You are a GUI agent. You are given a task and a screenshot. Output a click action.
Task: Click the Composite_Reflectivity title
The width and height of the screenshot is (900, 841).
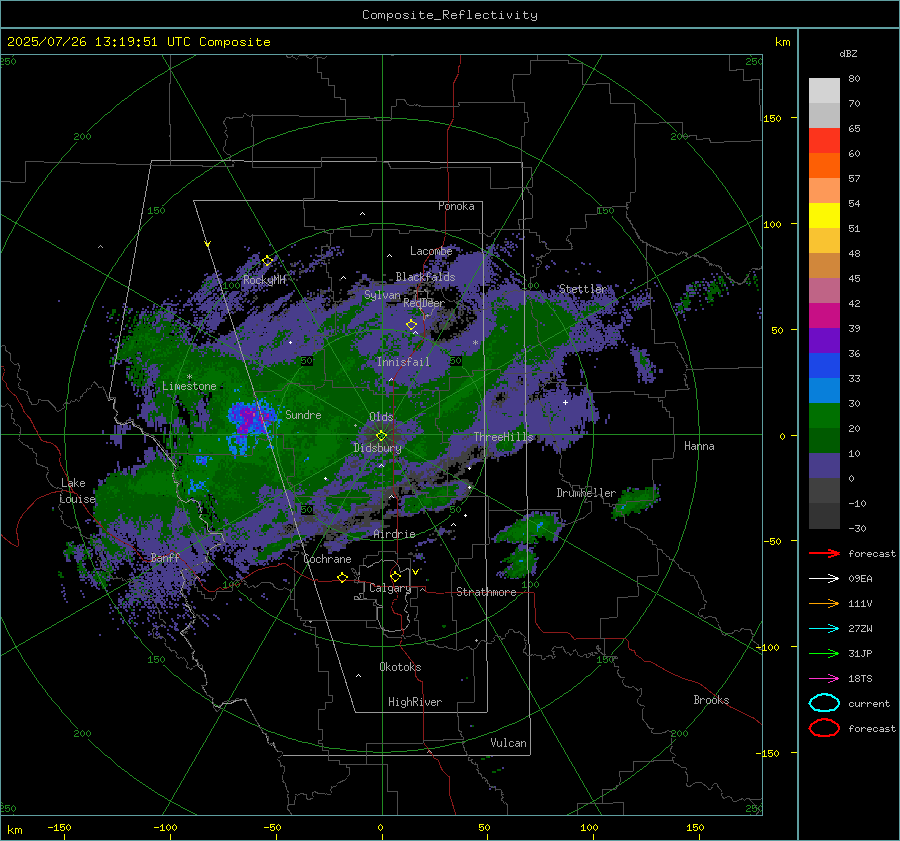[449, 15]
